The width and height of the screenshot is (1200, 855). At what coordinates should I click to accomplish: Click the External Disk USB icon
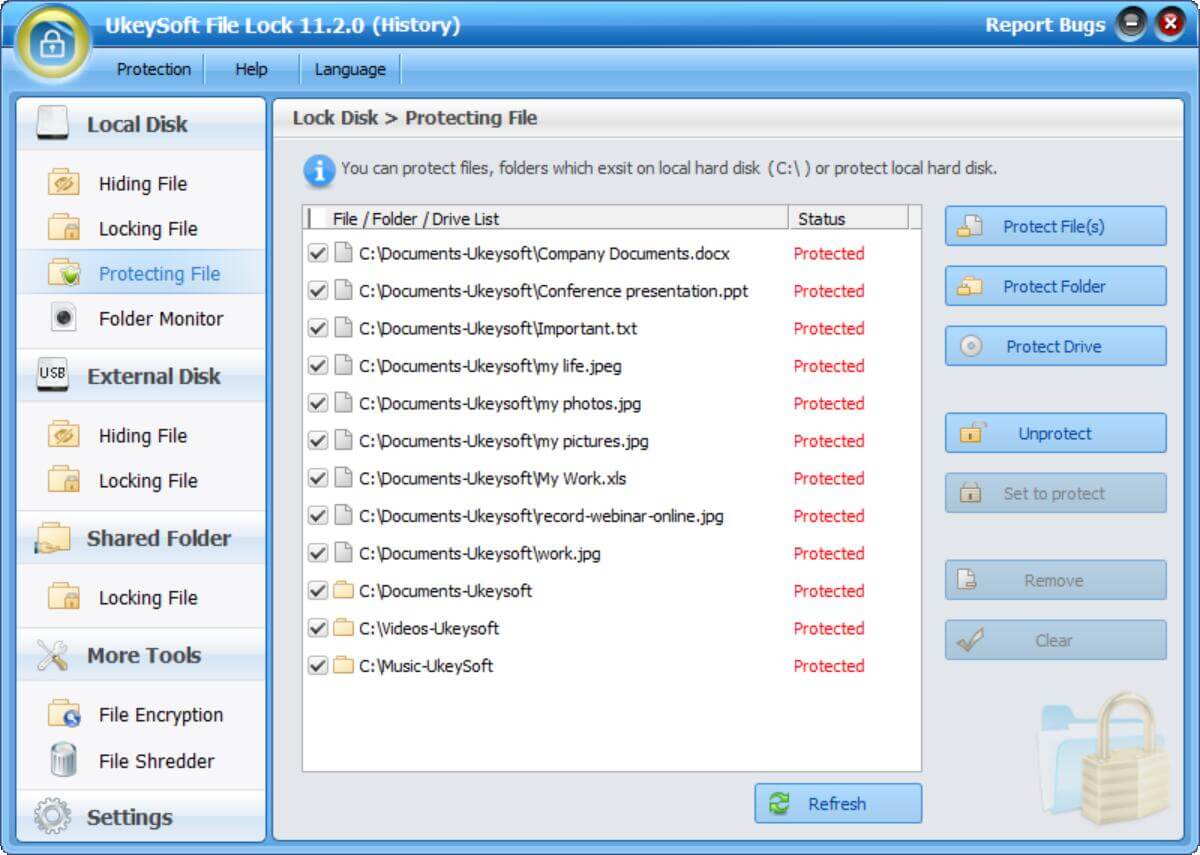(x=52, y=375)
